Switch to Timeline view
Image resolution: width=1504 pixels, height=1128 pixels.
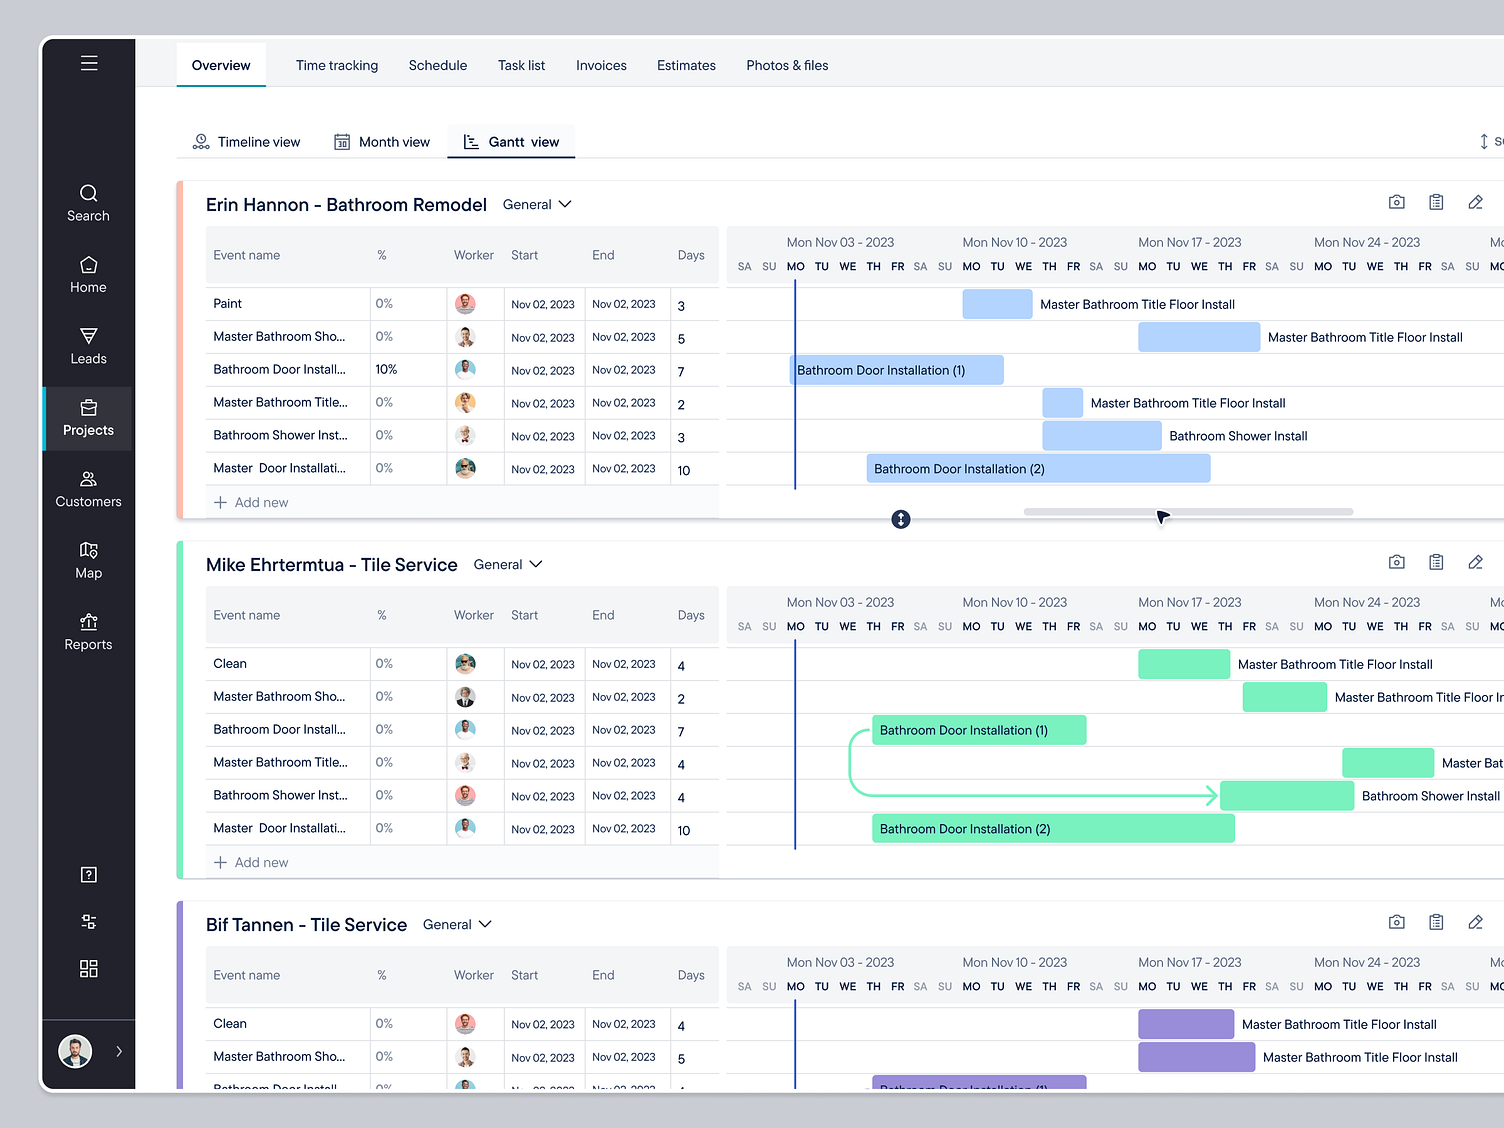pyautogui.click(x=246, y=142)
